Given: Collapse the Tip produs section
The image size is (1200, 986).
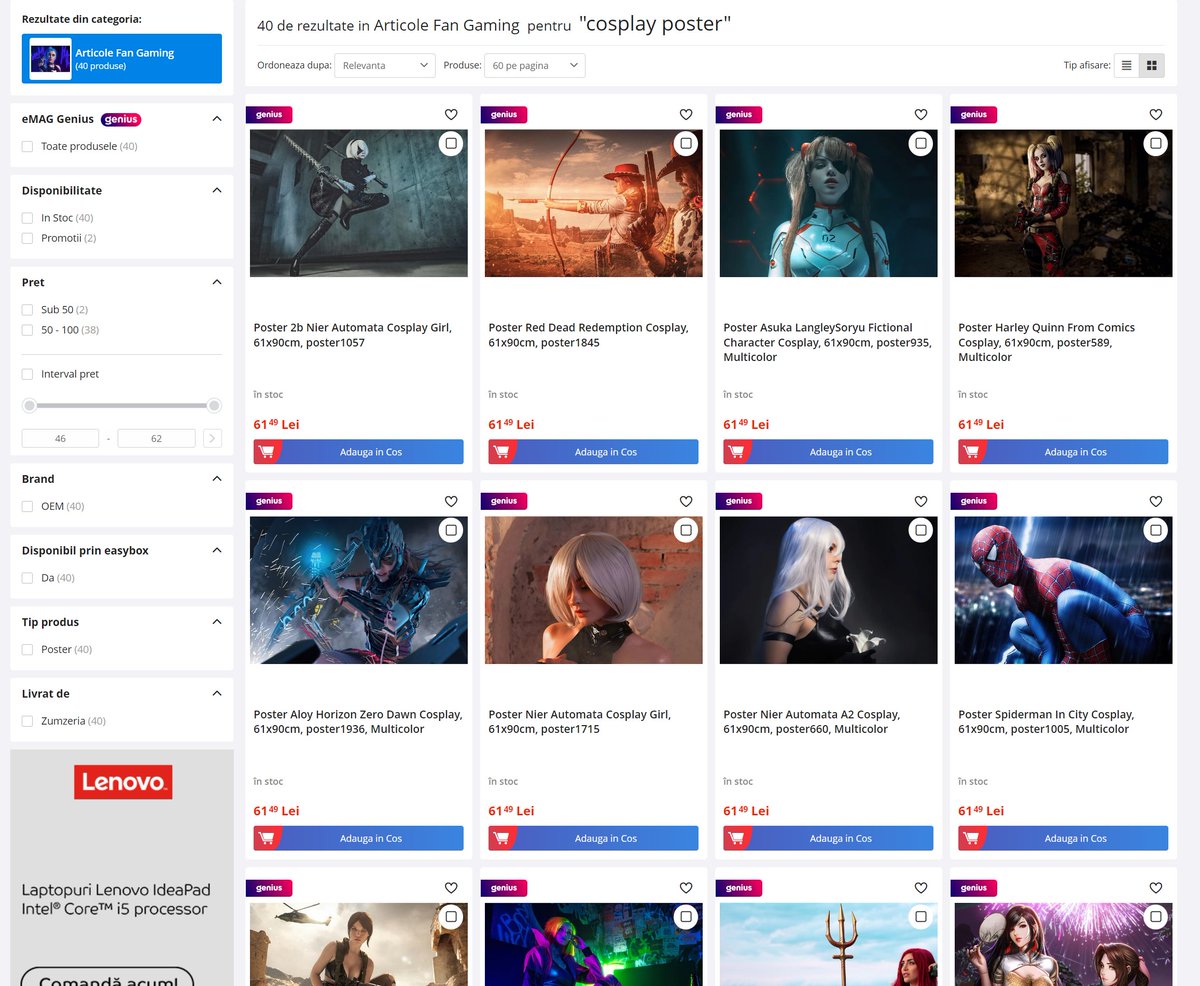Looking at the screenshot, I should click(x=217, y=622).
